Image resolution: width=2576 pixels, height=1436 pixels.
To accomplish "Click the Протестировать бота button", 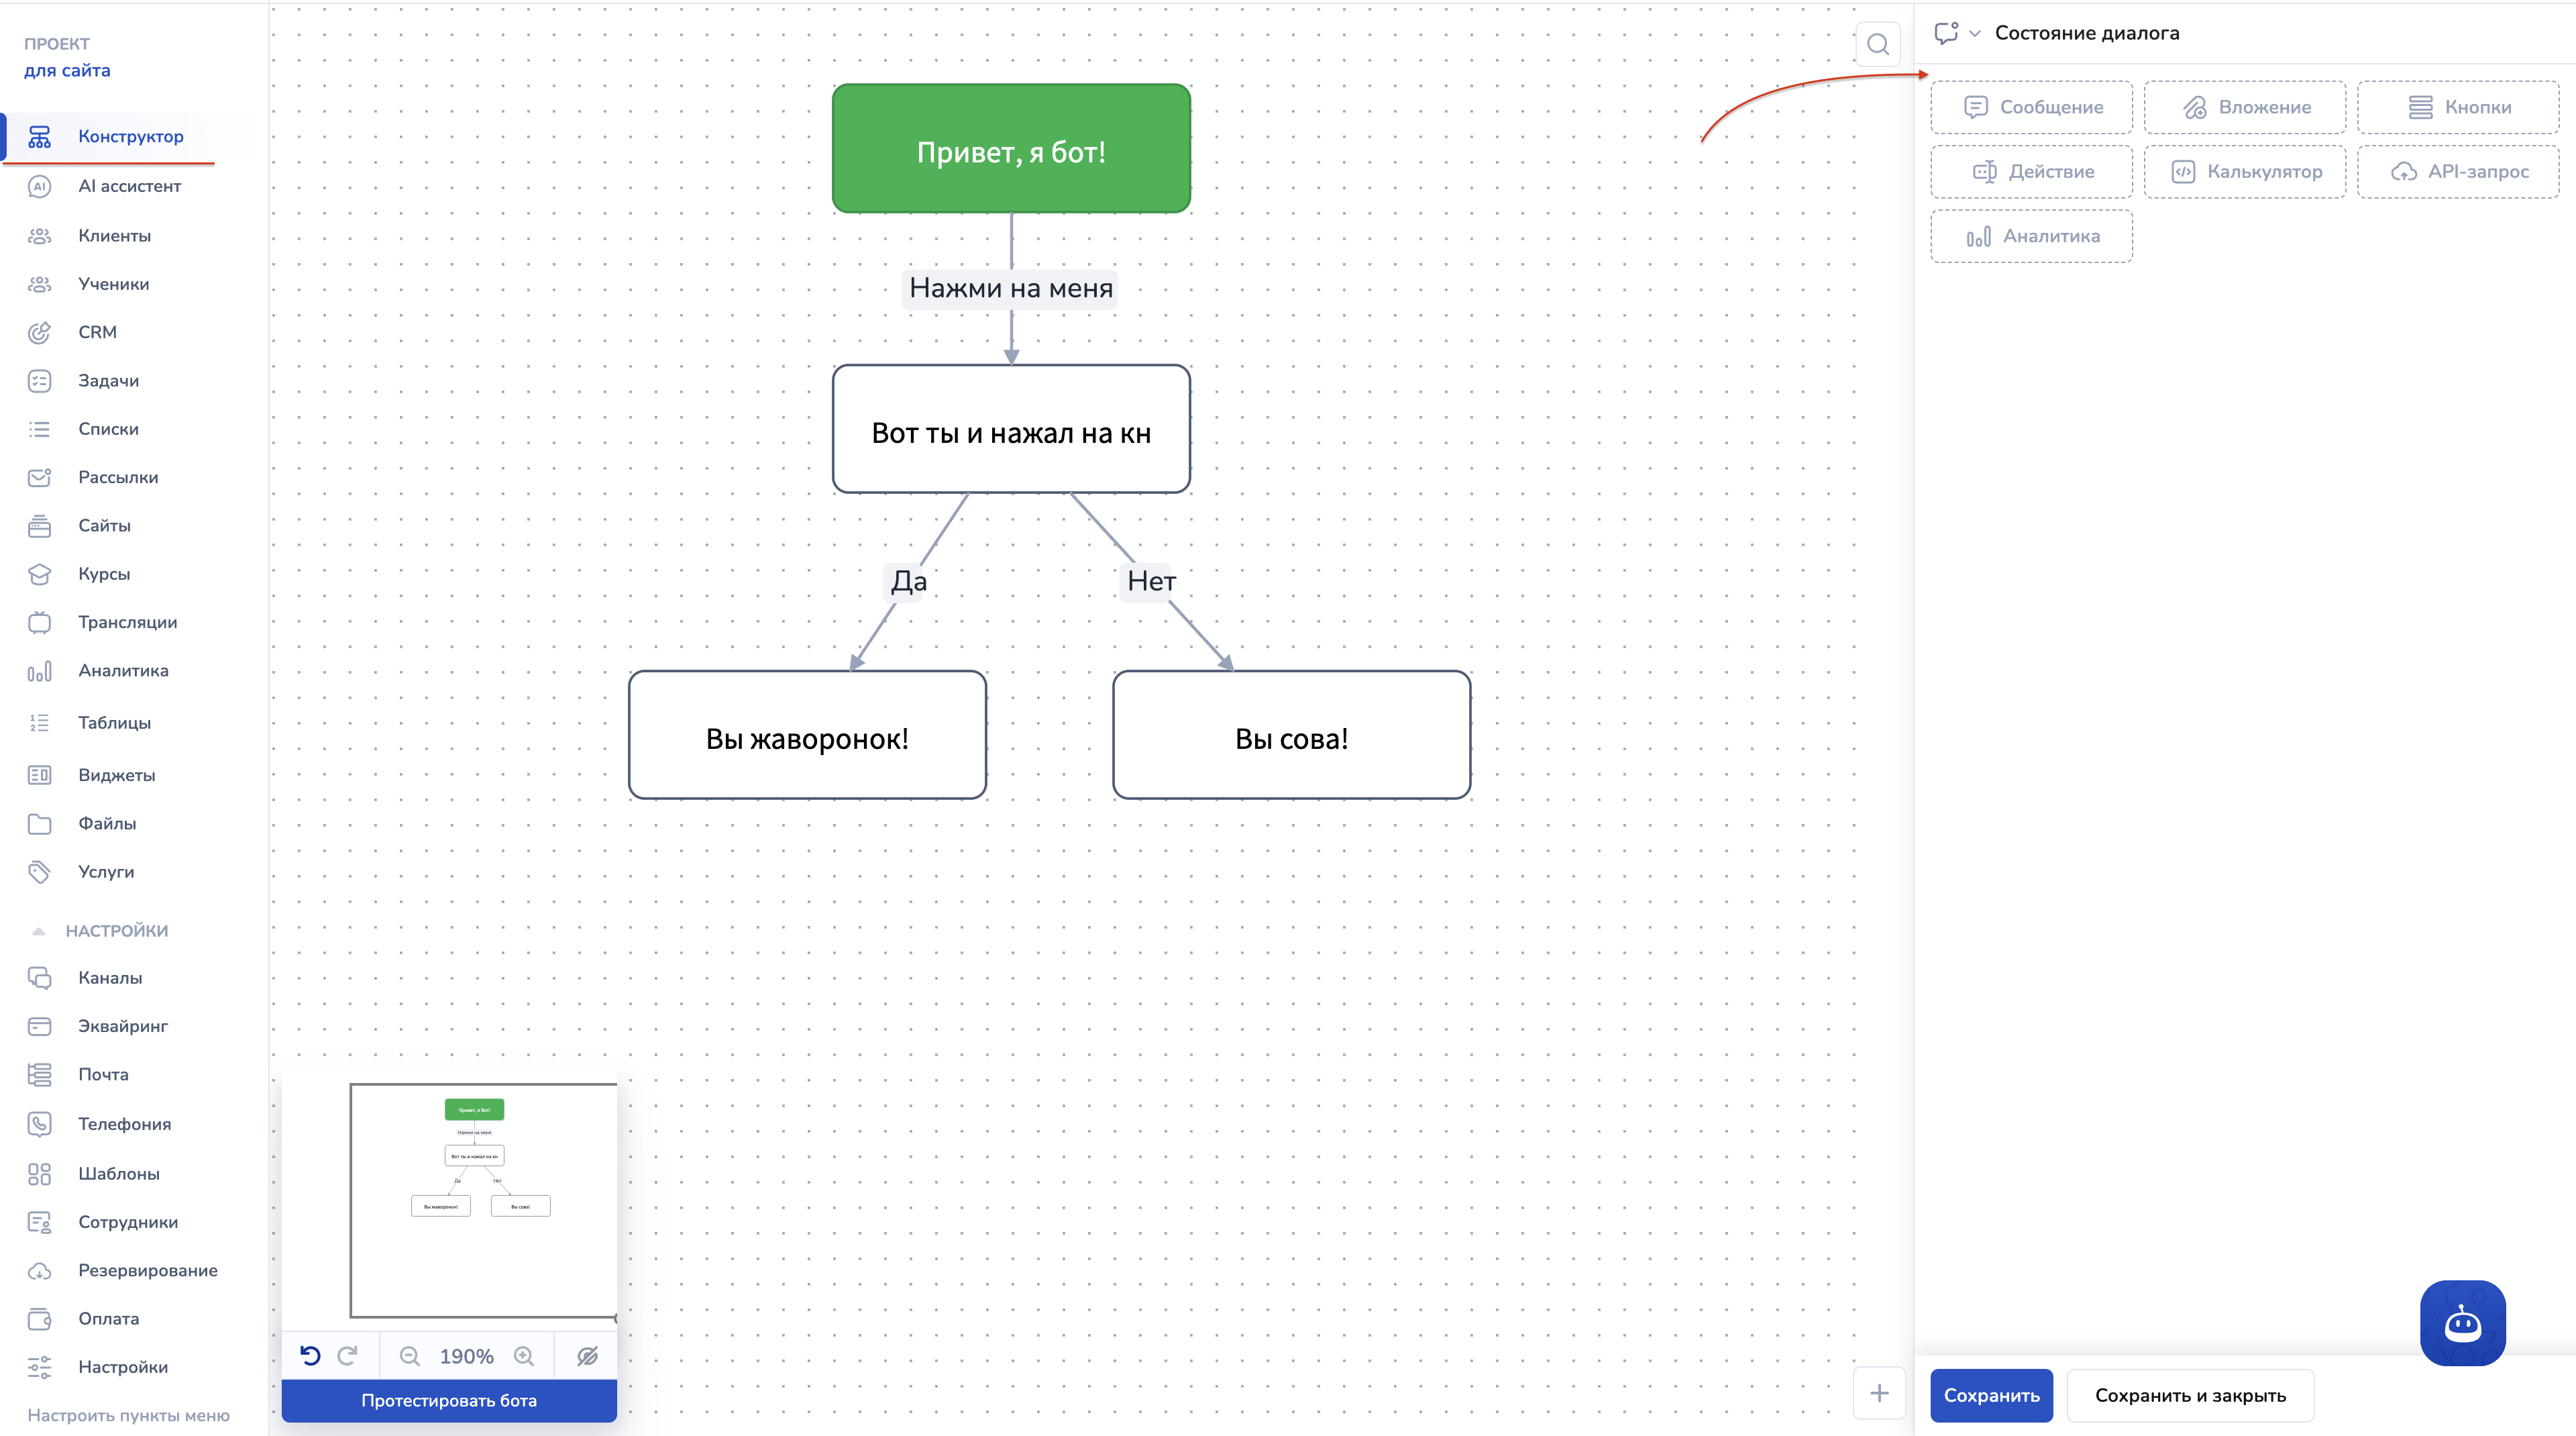I will pyautogui.click(x=449, y=1400).
